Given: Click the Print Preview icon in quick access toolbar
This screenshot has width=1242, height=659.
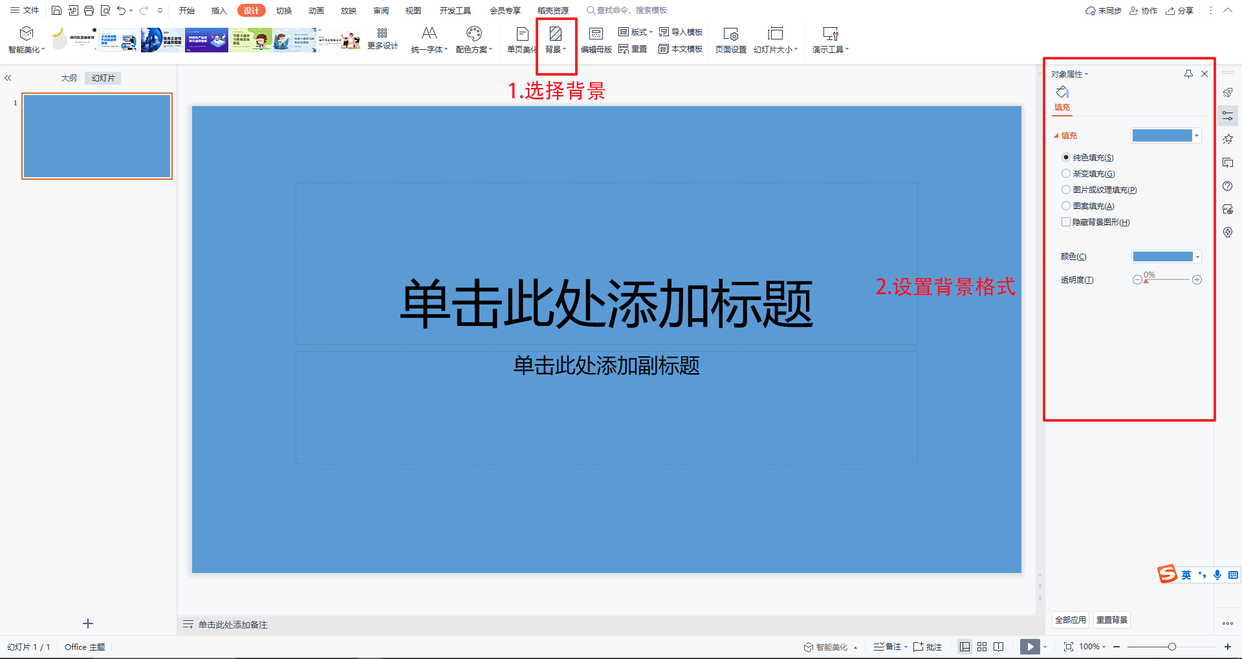Looking at the screenshot, I should tap(105, 10).
